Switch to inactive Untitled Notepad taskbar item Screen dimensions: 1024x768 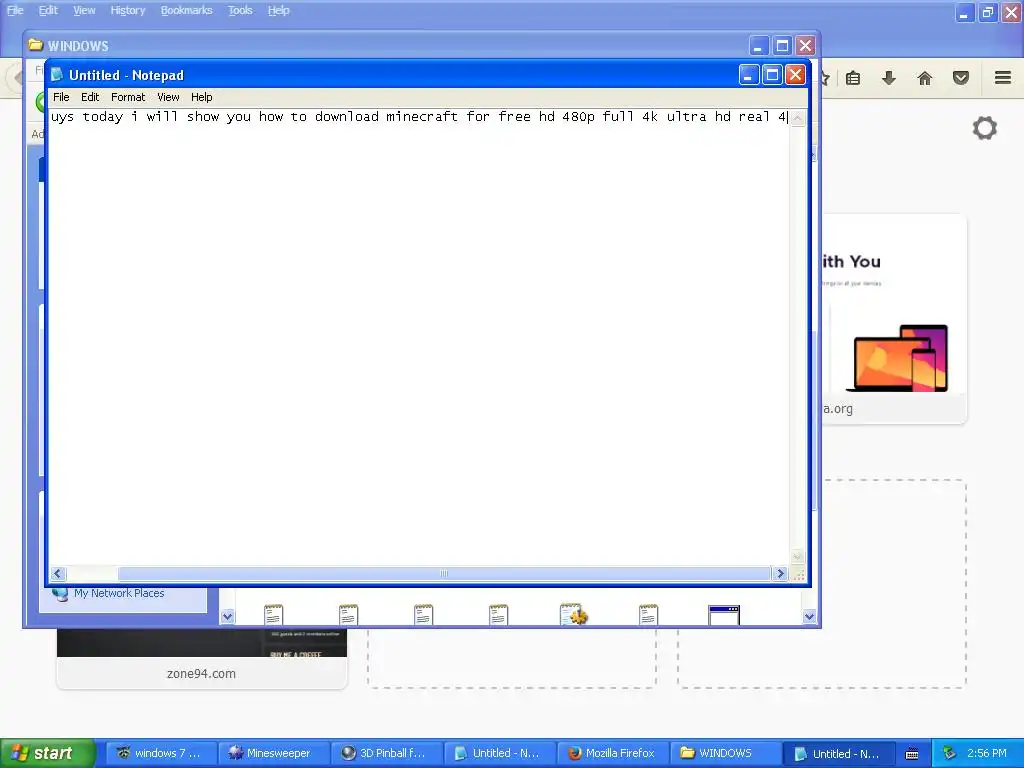499,753
